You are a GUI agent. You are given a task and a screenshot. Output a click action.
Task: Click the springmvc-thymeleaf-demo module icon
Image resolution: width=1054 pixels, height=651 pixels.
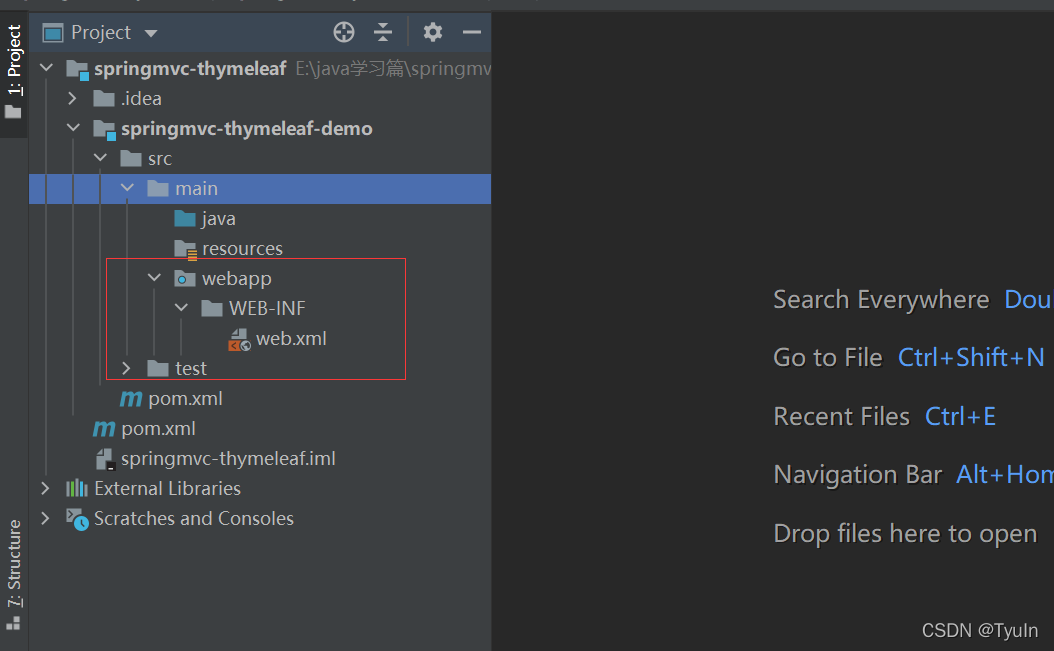(x=104, y=130)
